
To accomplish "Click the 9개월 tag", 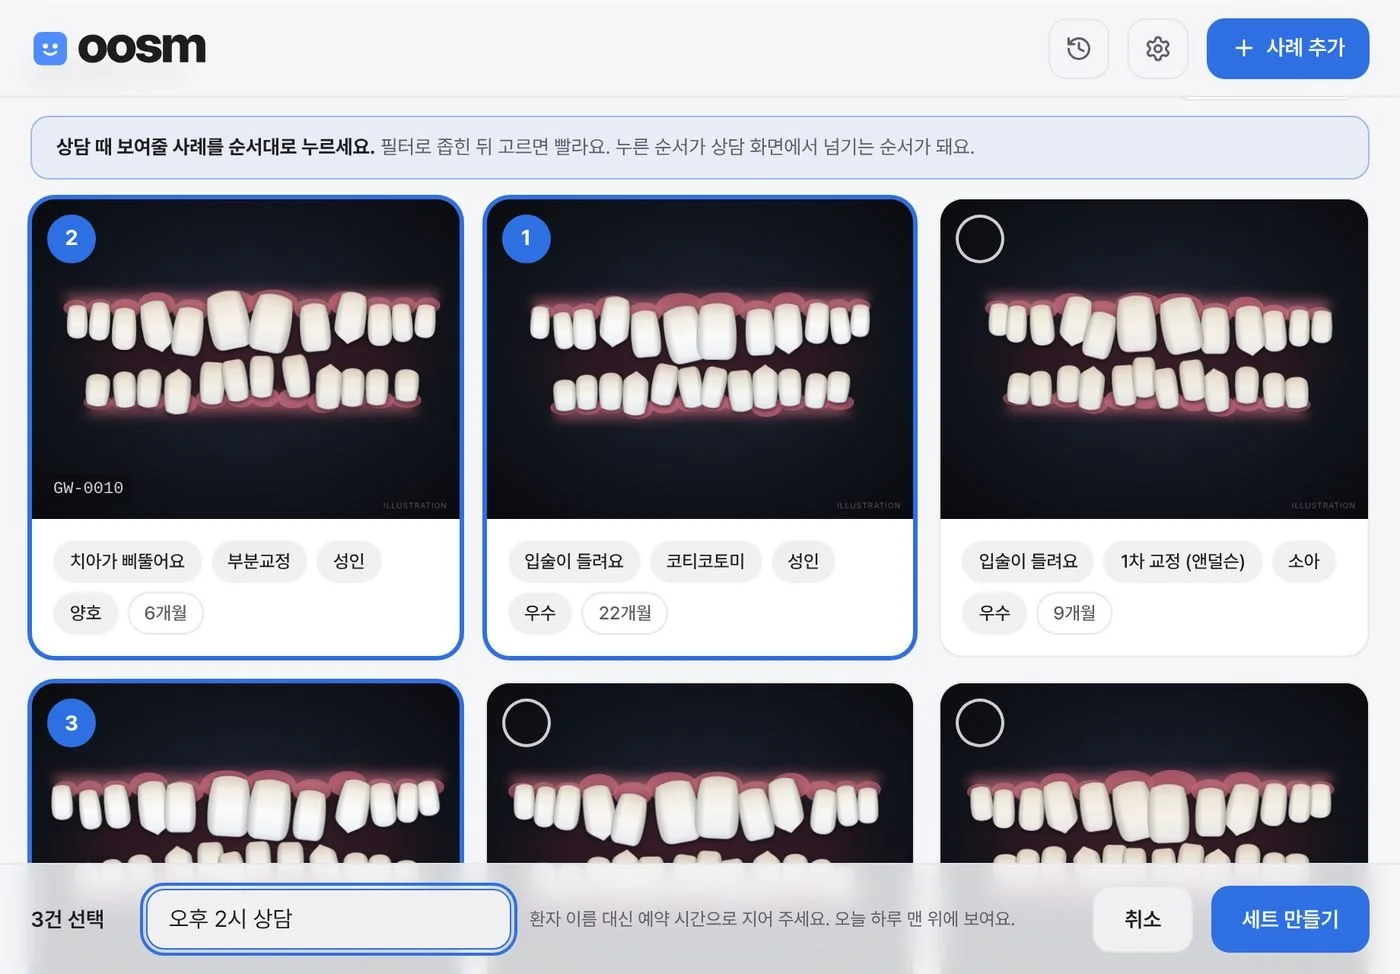I will 1075,613.
